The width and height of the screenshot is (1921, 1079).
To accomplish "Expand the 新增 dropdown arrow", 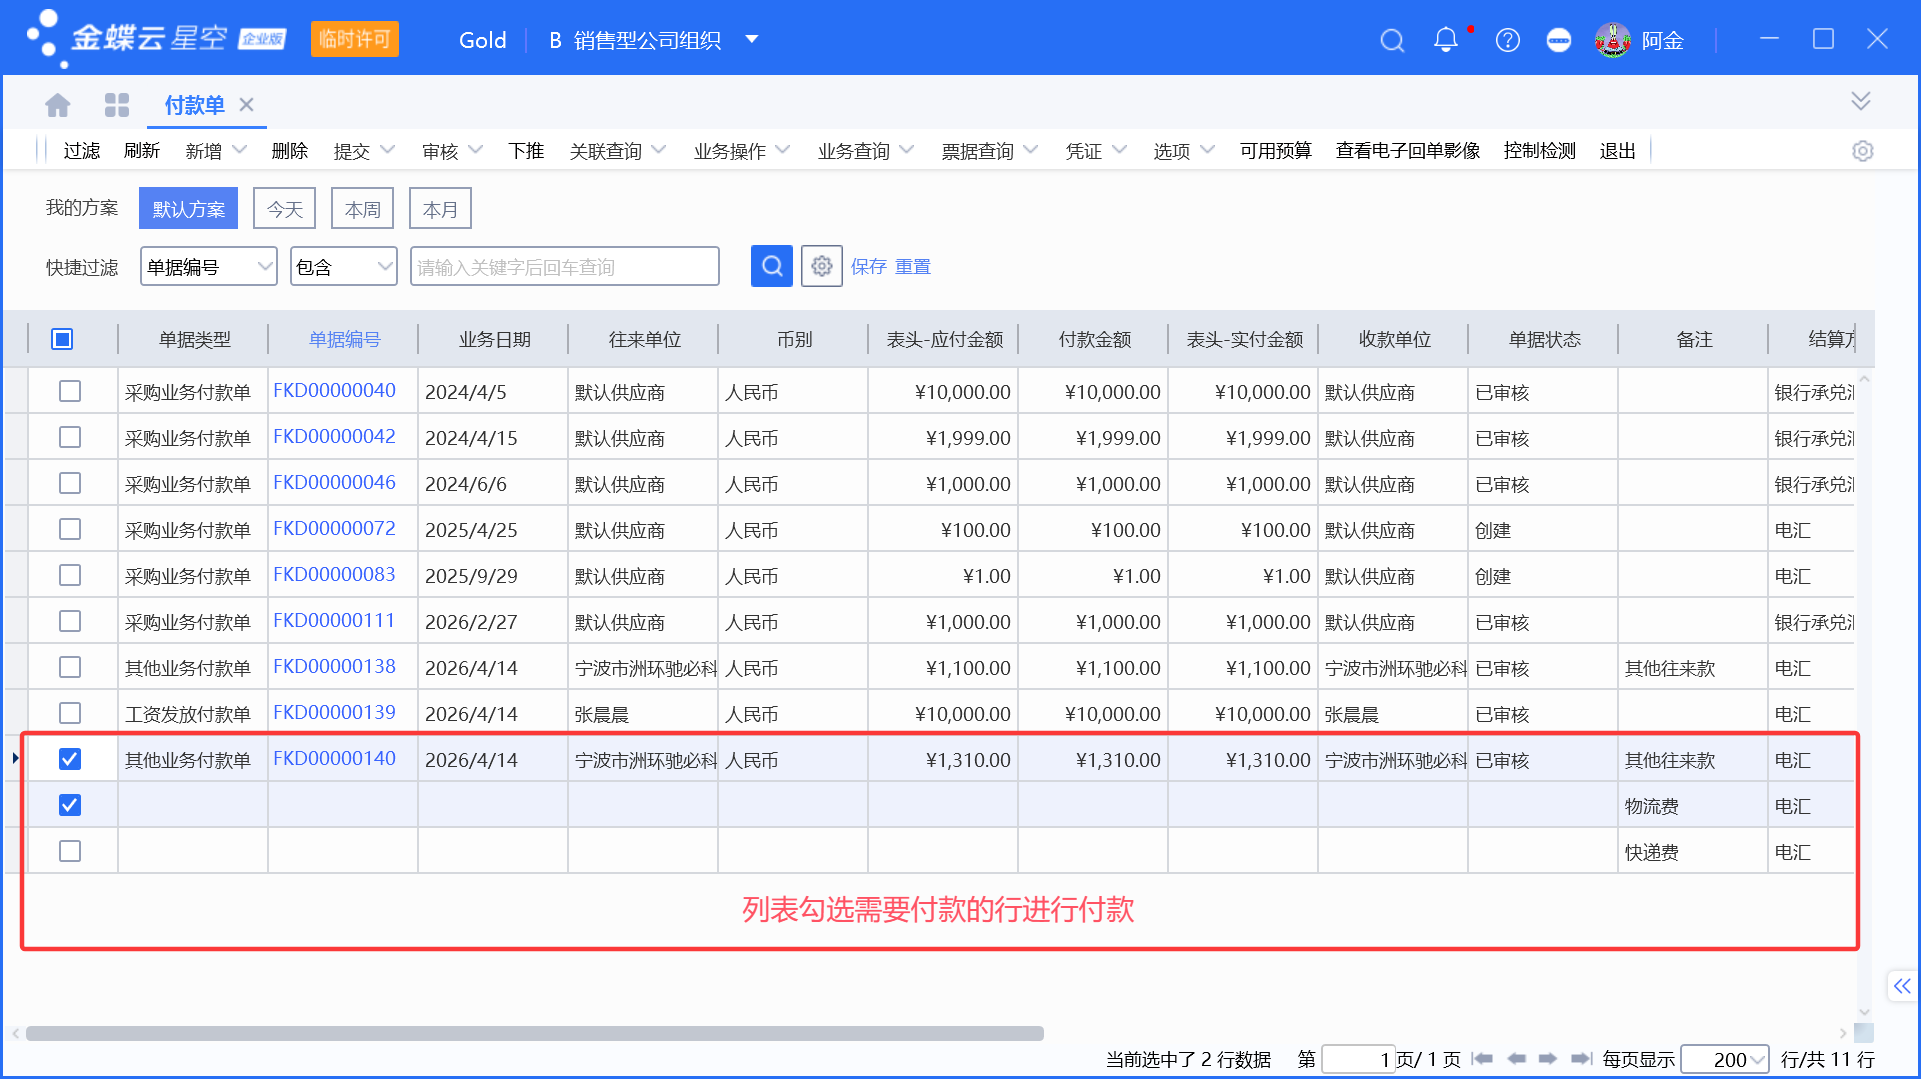I will [x=240, y=150].
